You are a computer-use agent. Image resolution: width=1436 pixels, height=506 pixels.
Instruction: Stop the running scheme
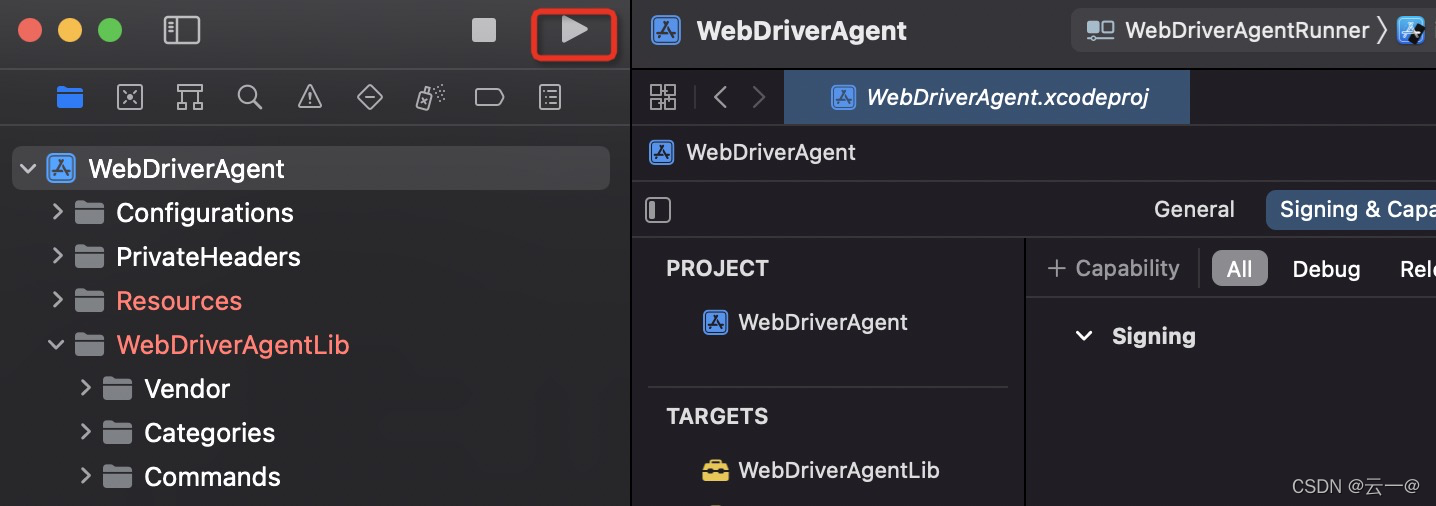click(x=484, y=31)
